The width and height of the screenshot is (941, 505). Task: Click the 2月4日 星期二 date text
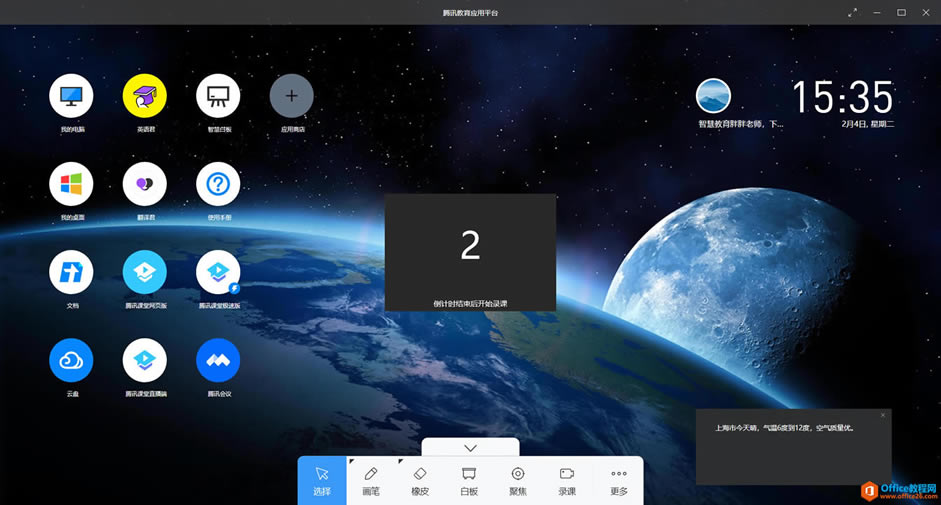tap(868, 124)
